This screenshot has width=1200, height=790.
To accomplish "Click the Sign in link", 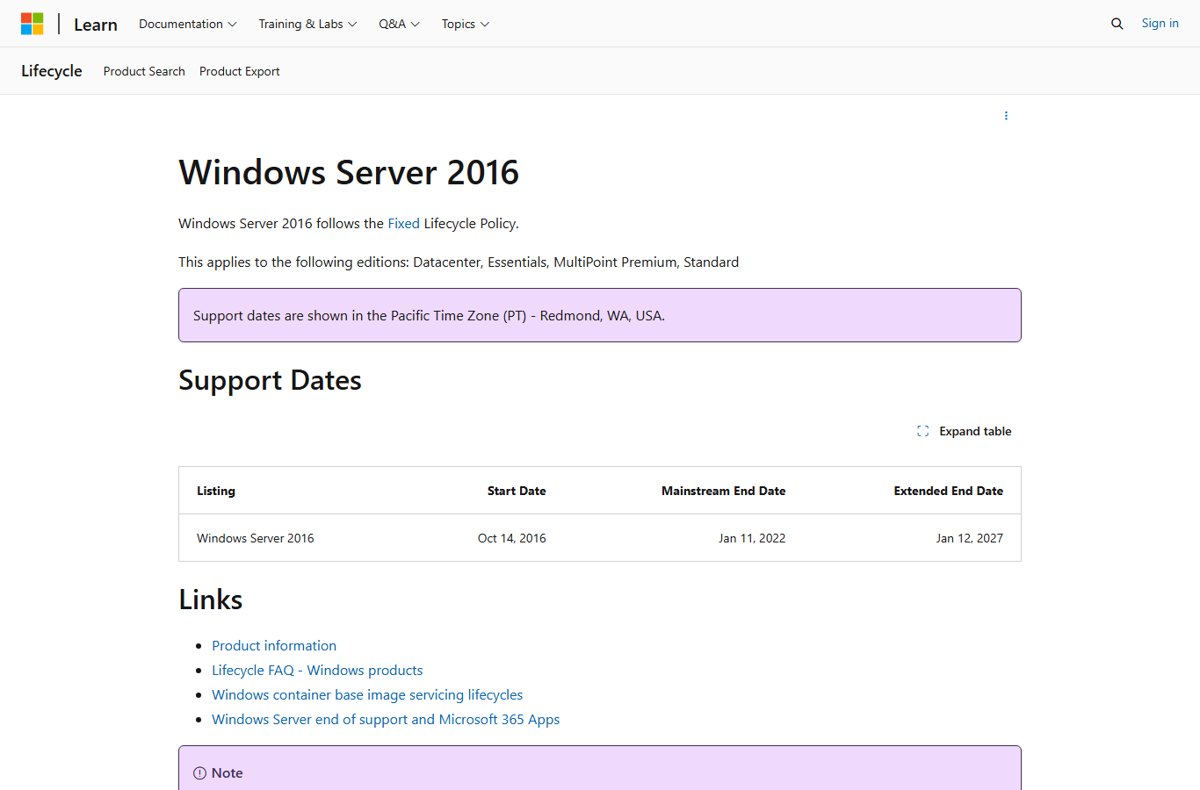I will pyautogui.click(x=1160, y=23).
